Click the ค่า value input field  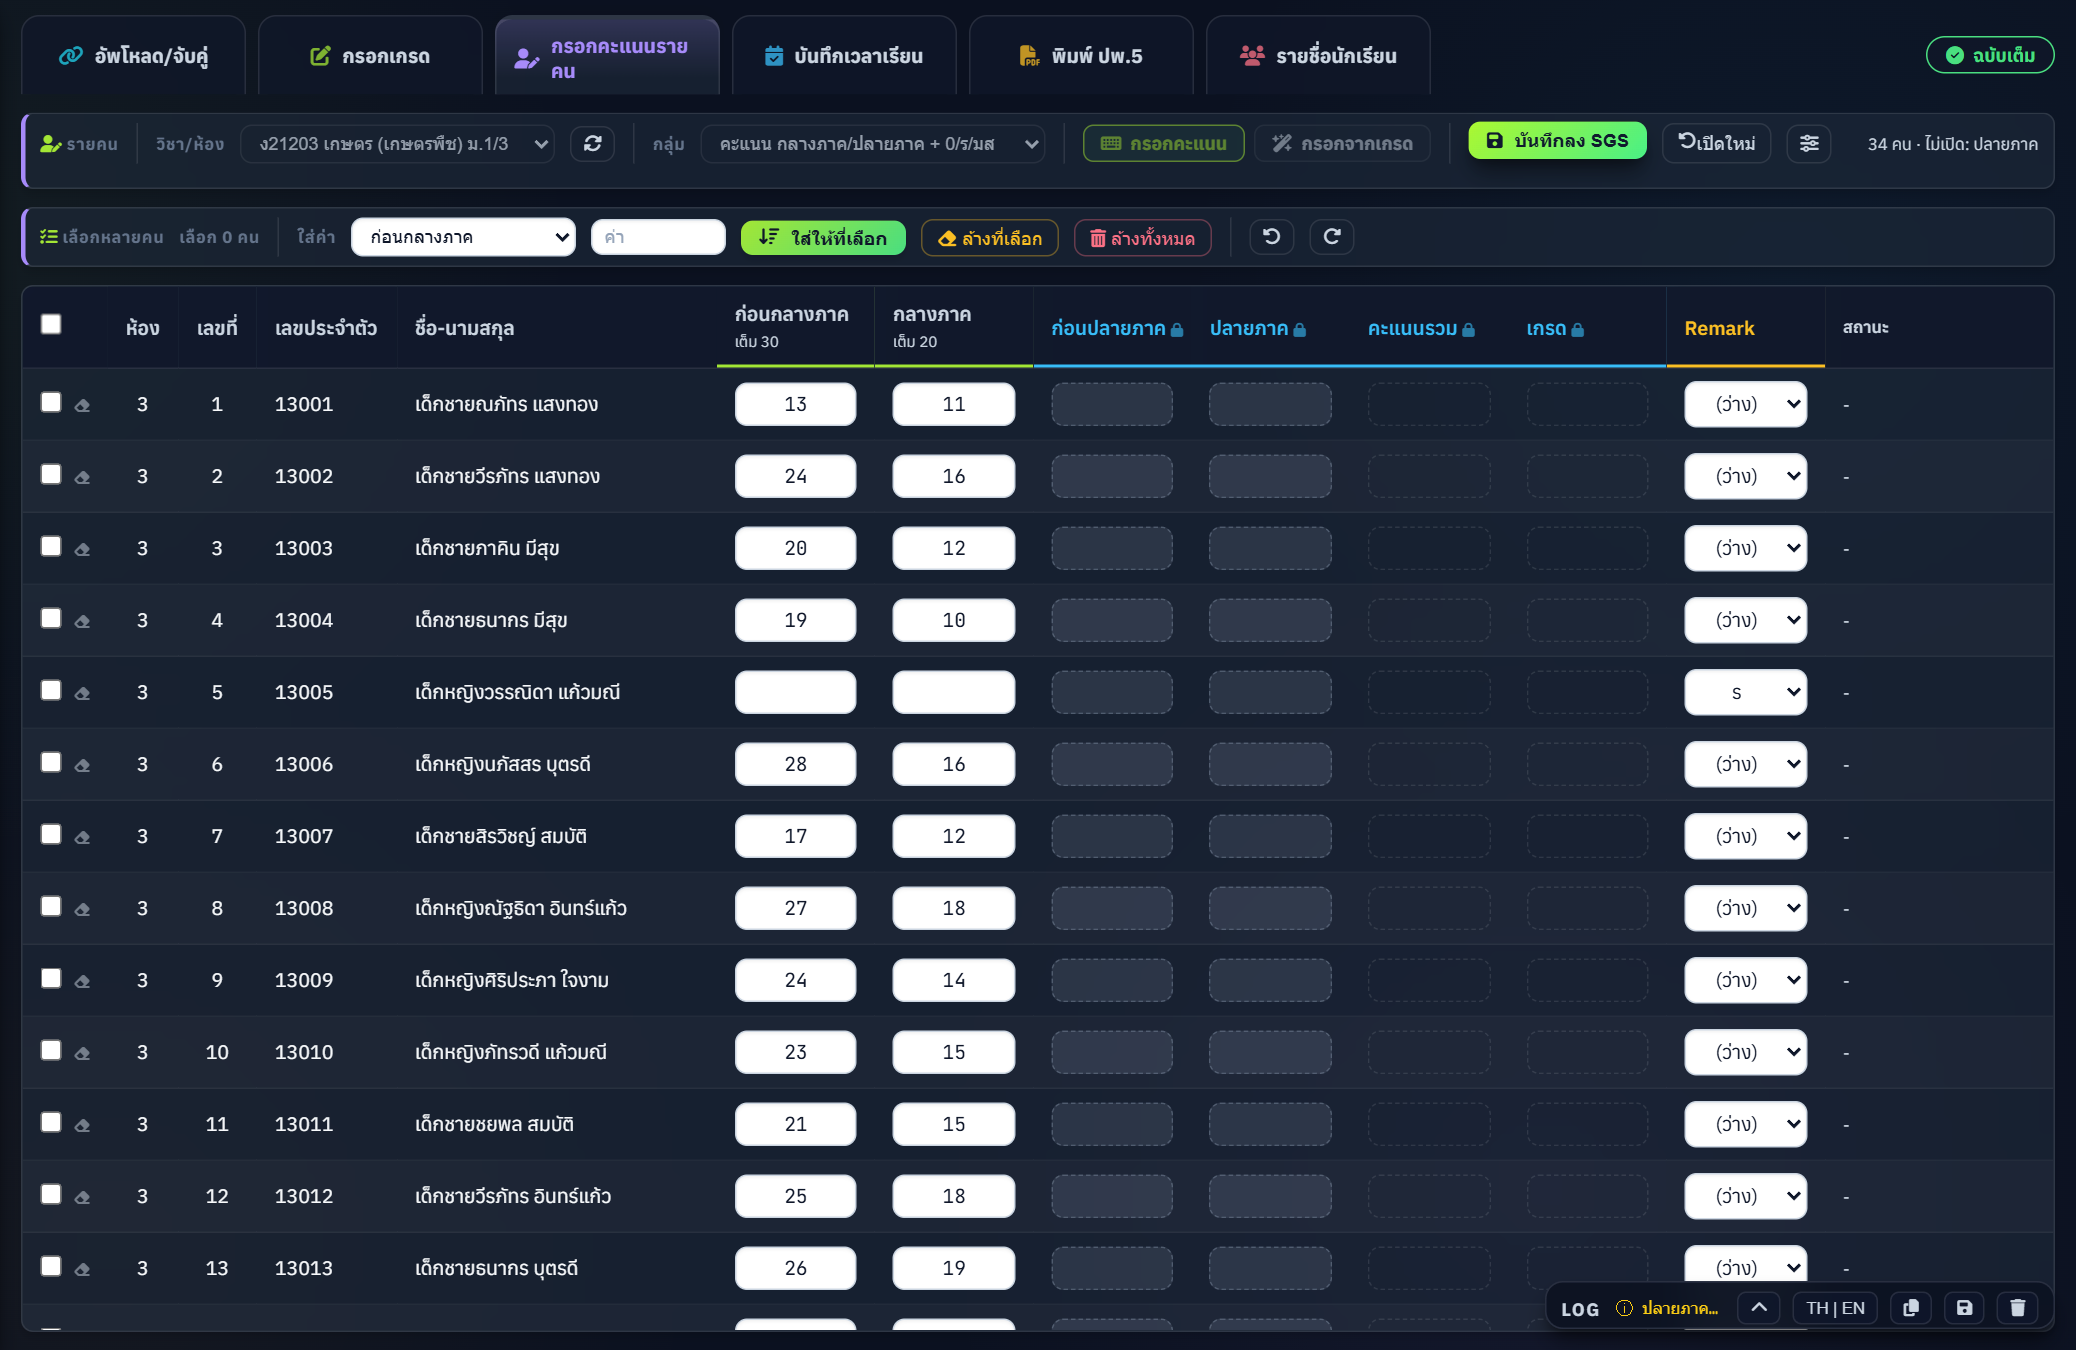tap(658, 237)
